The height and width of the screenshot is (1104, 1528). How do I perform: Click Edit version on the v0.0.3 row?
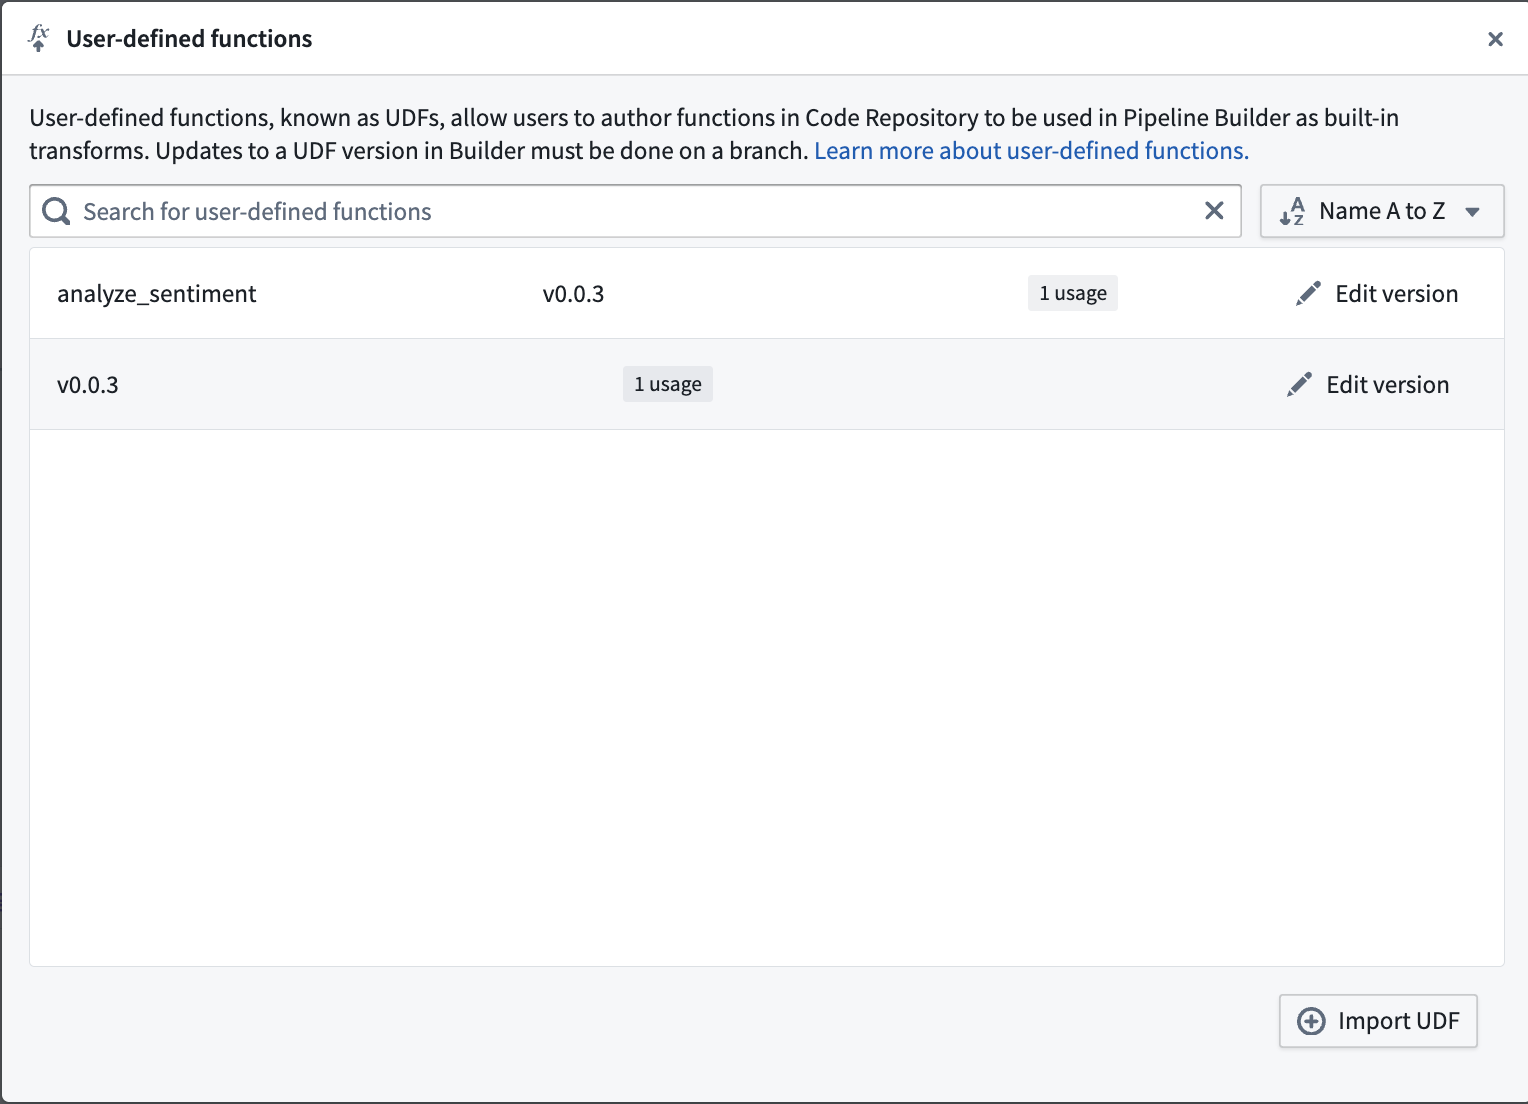click(x=1387, y=383)
